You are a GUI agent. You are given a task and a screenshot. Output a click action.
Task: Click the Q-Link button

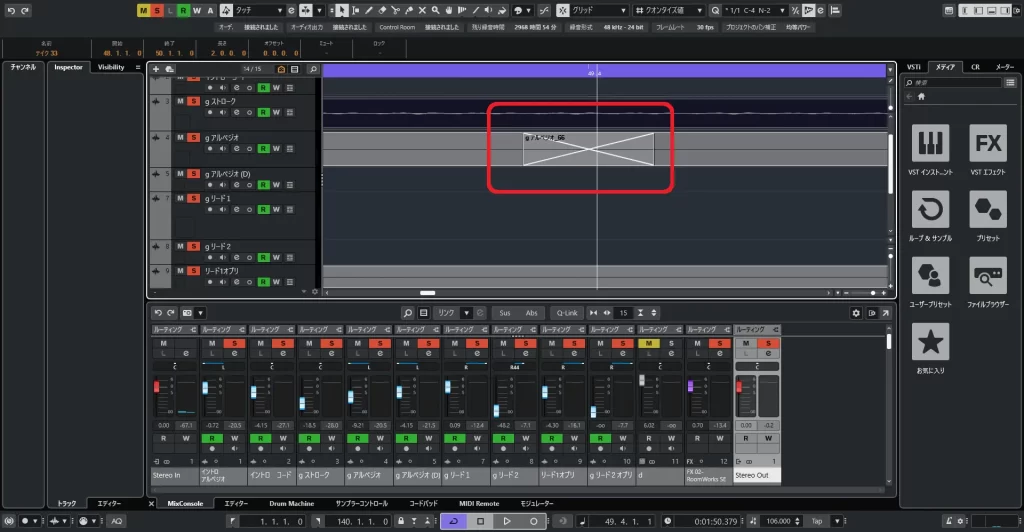[x=566, y=313]
